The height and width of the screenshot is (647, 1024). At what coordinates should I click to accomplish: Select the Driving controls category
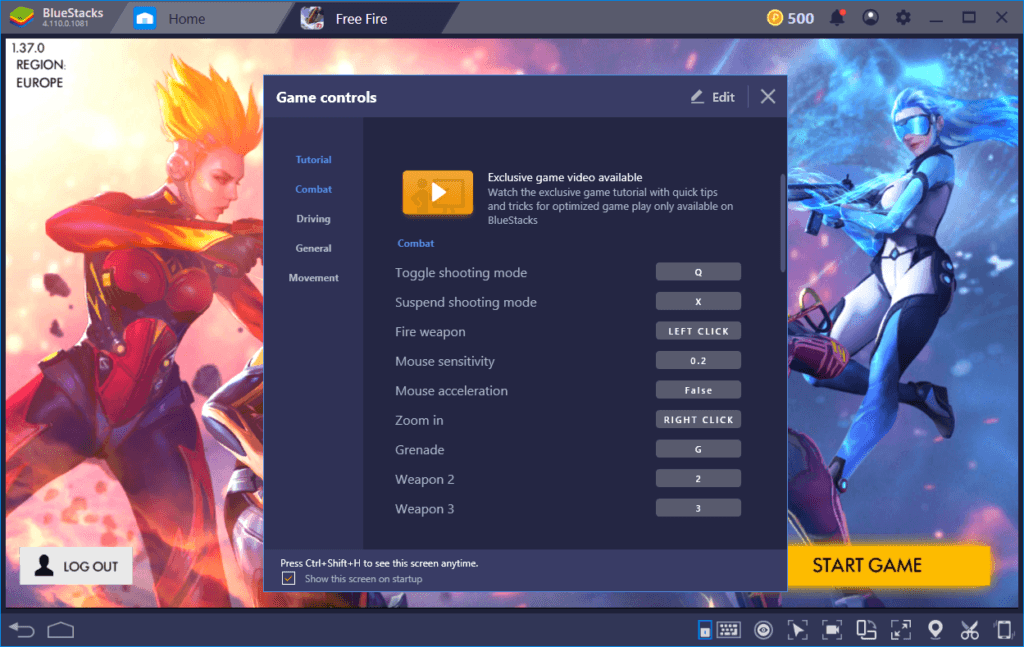[x=313, y=218]
